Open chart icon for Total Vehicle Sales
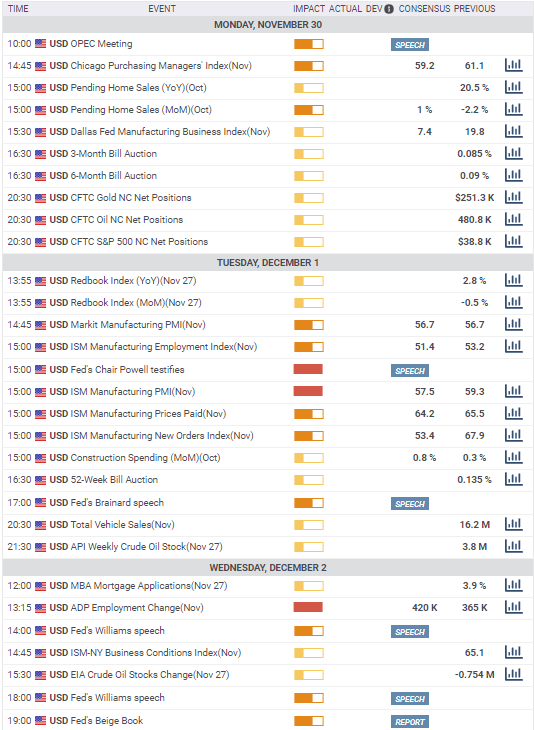The height and width of the screenshot is (730, 534). (x=514, y=525)
